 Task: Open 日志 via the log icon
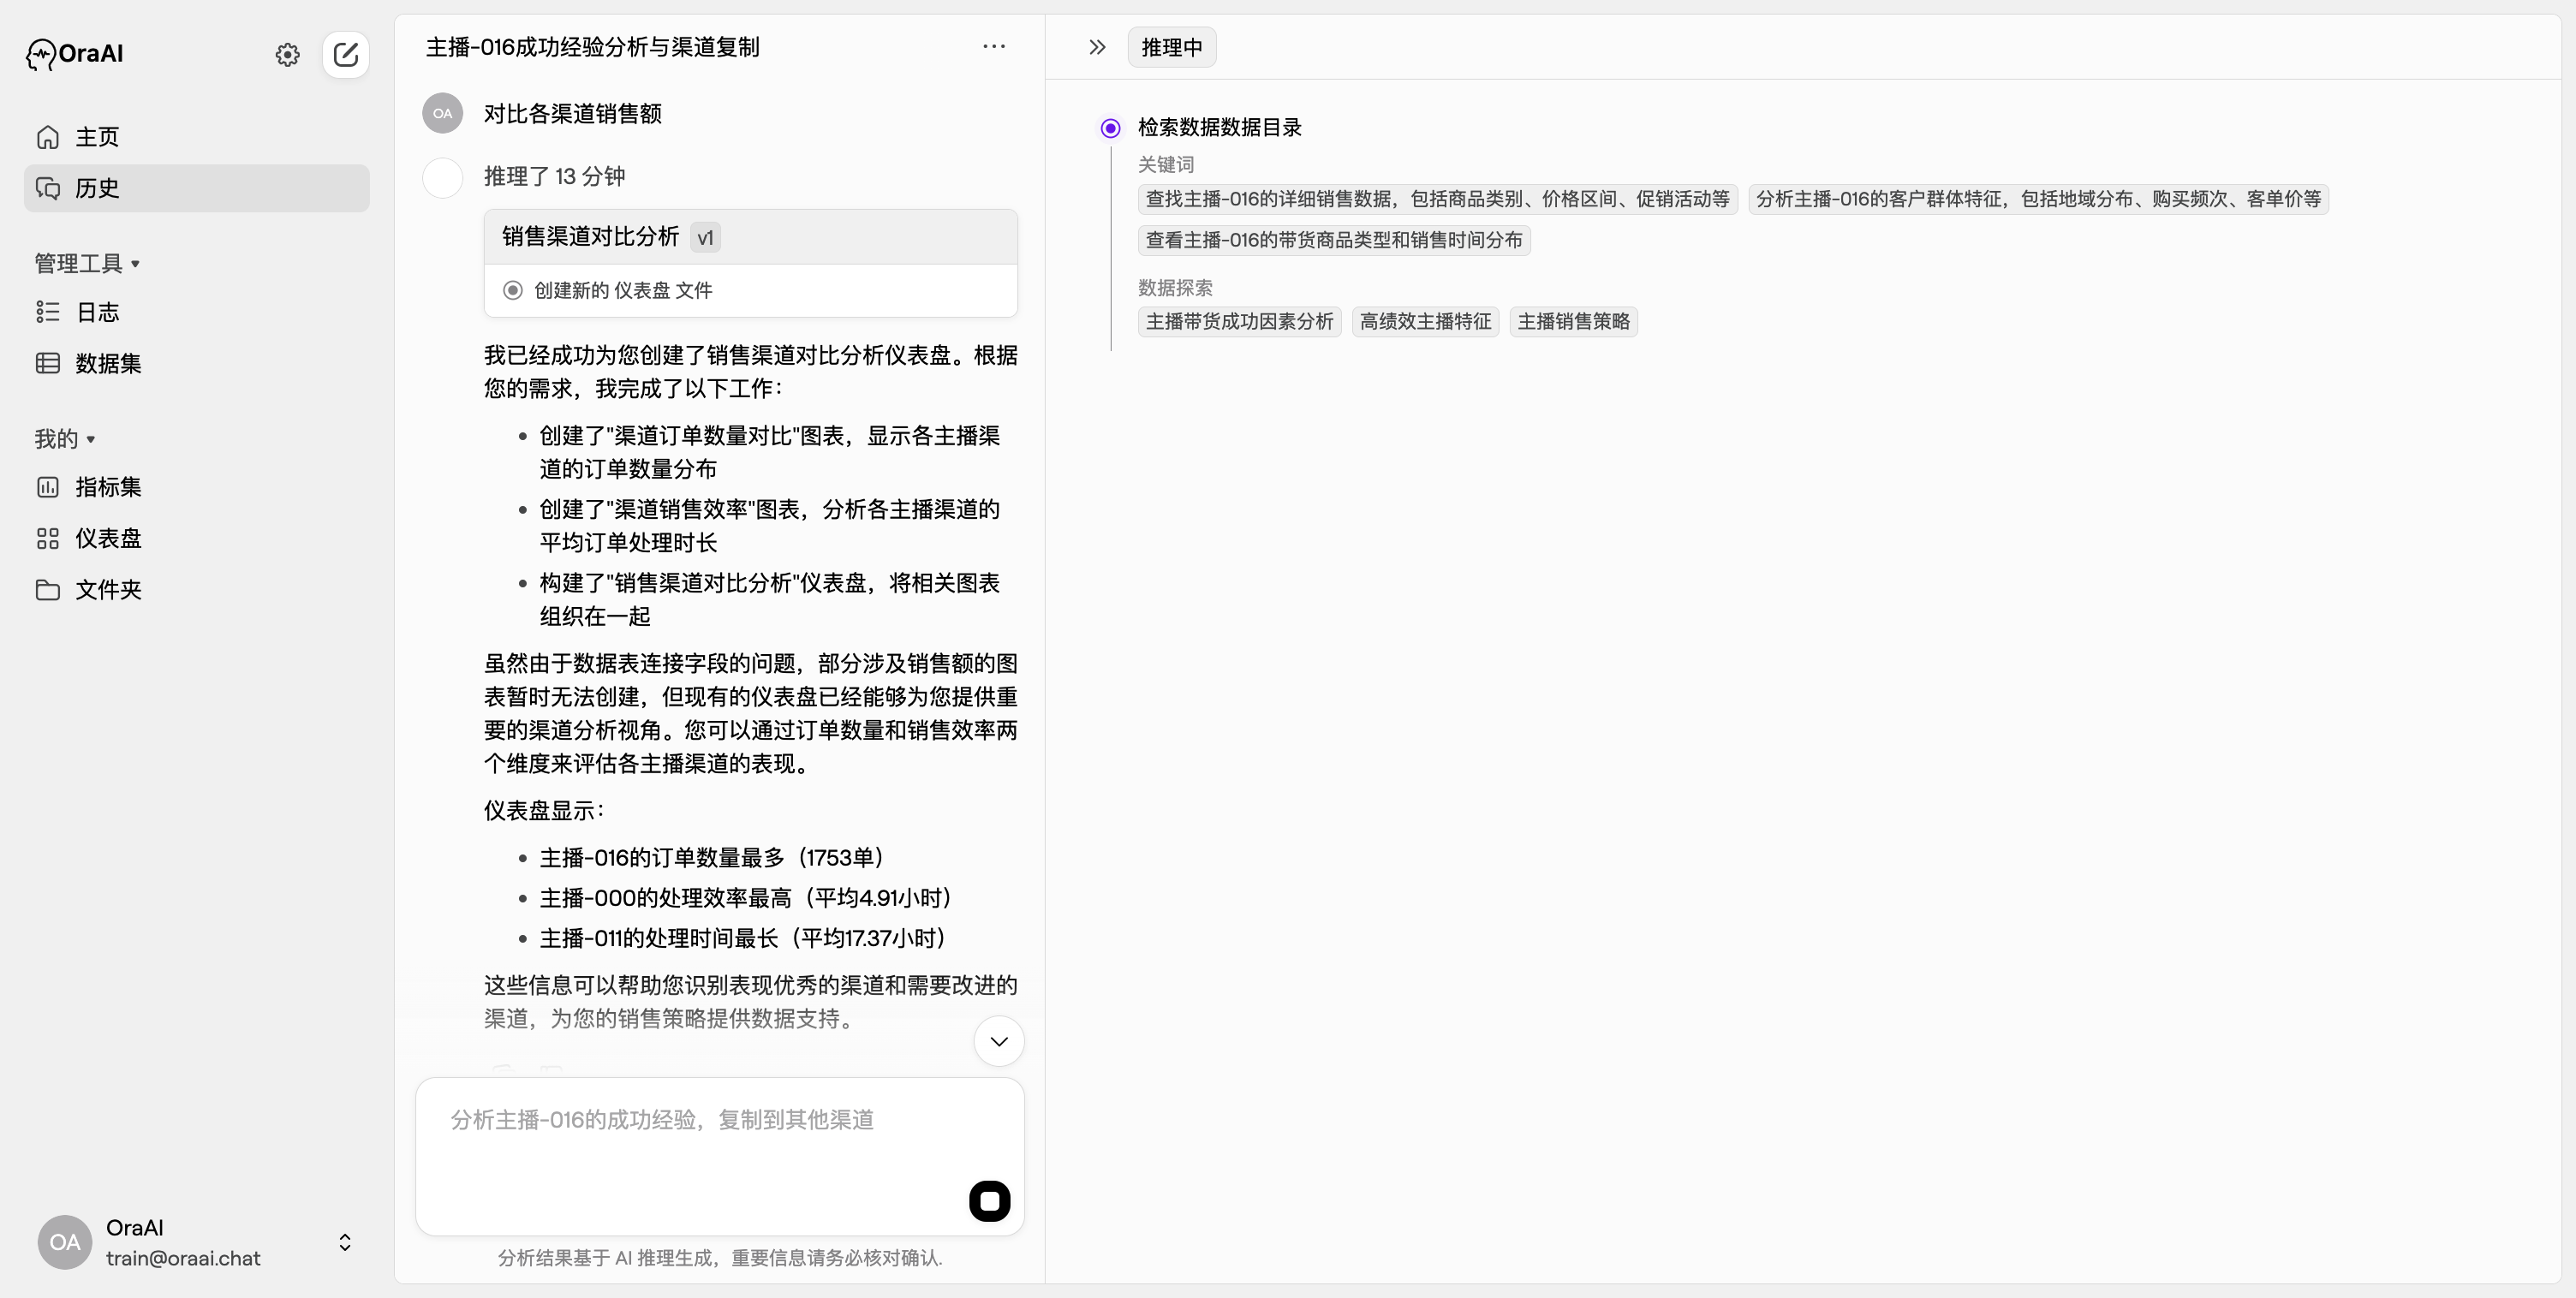47,312
